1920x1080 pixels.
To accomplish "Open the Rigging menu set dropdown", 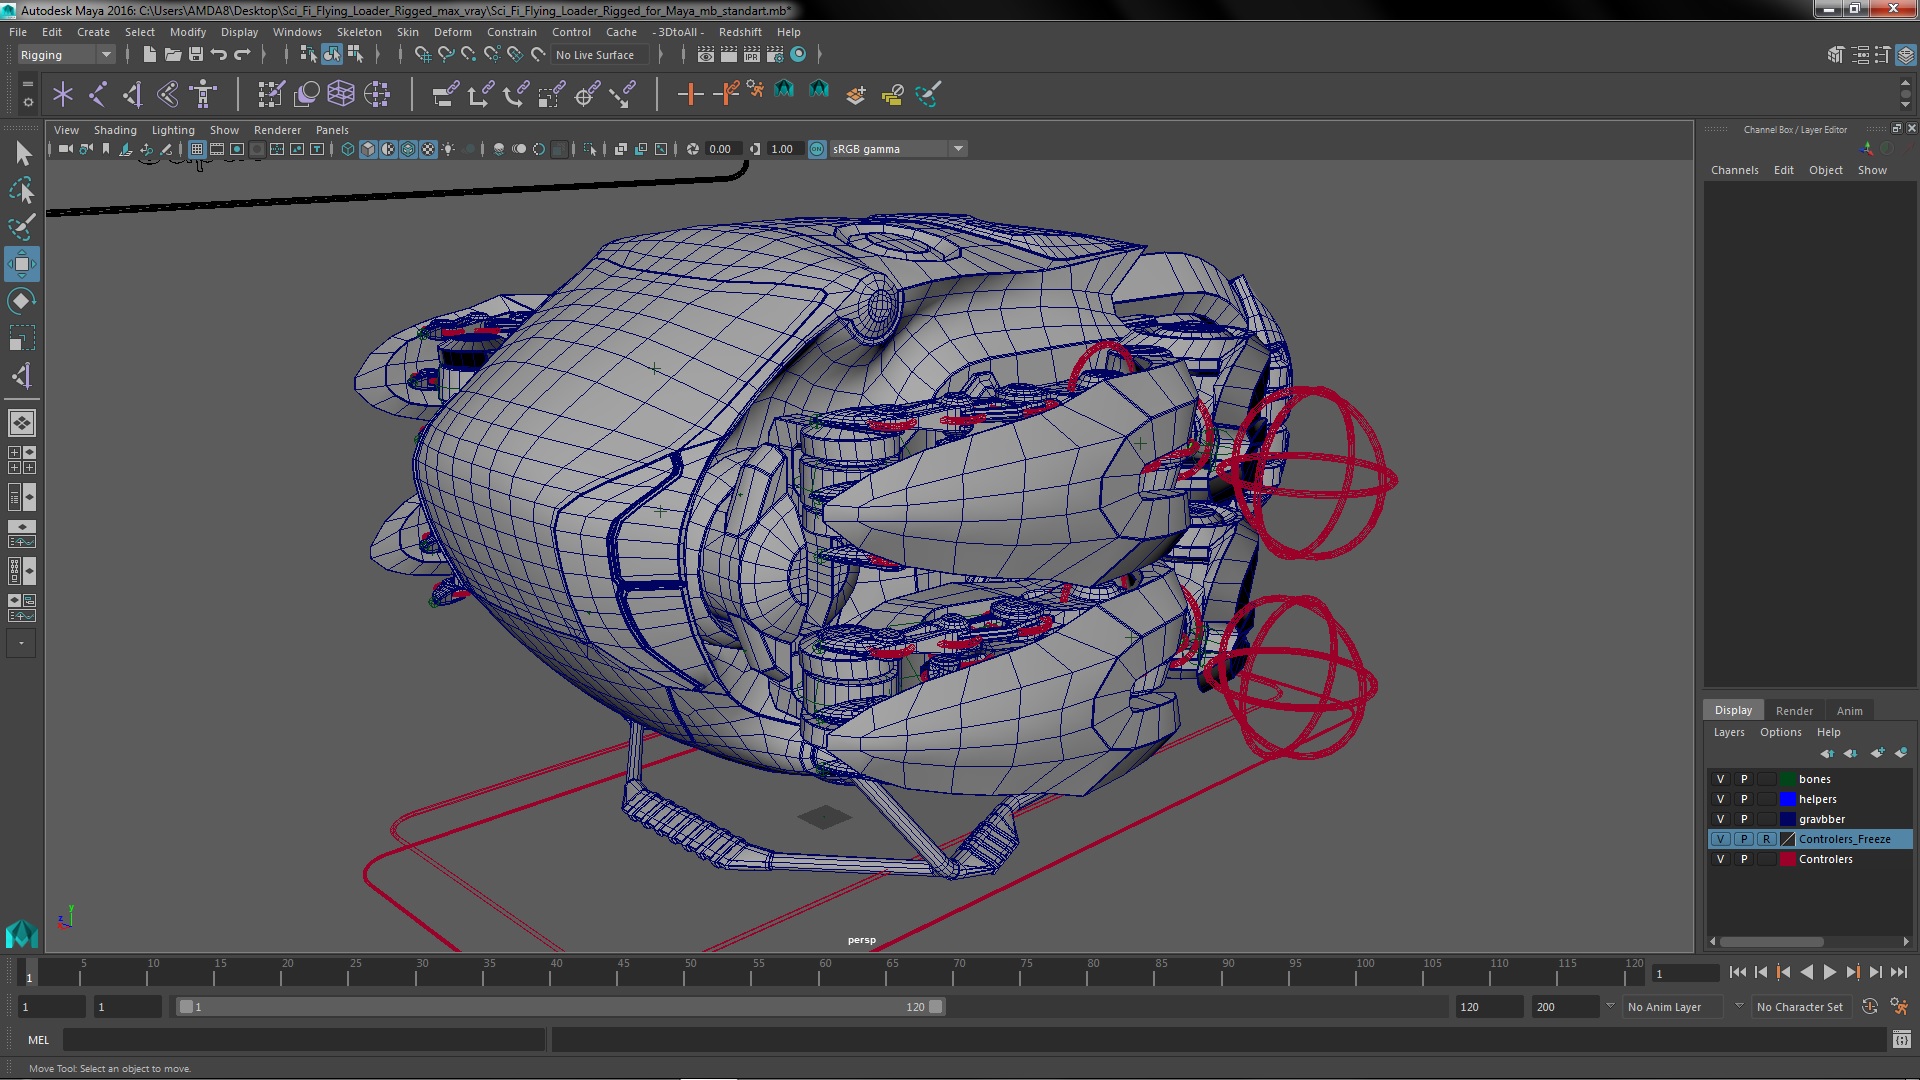I will click(x=66, y=55).
